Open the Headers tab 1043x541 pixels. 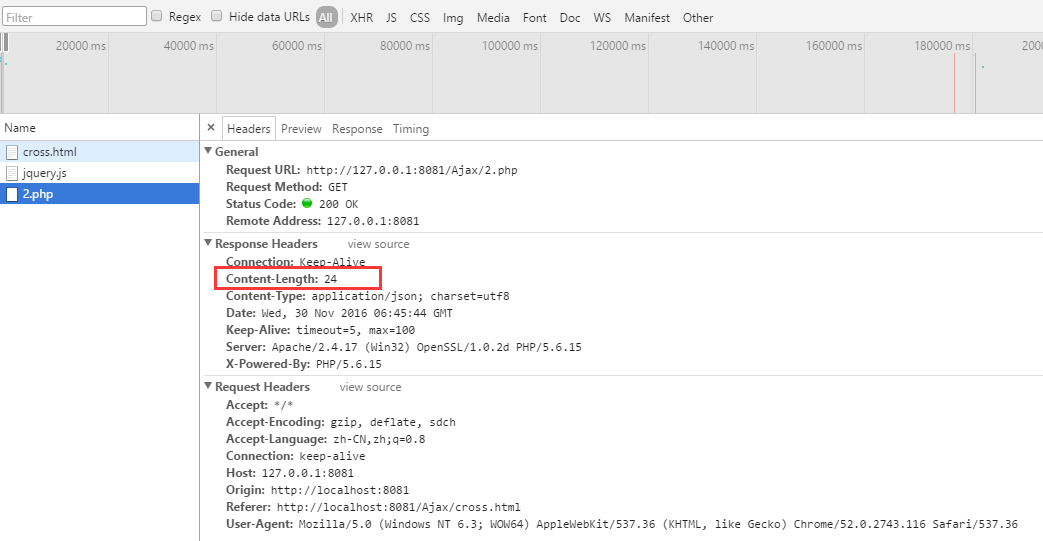click(x=249, y=128)
